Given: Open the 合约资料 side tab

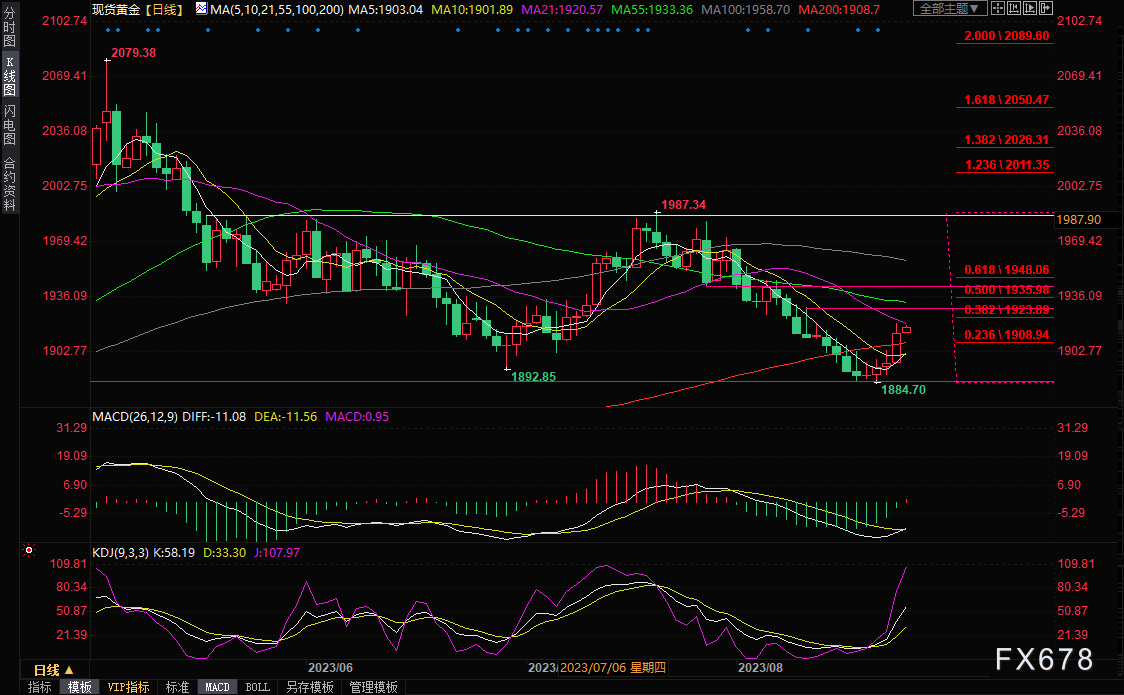Looking at the screenshot, I should coord(9,183).
